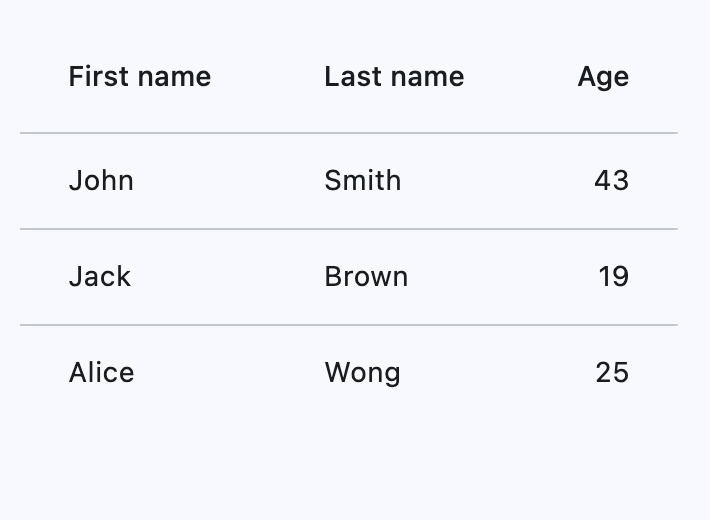Click empty header space between Last name and Age
This screenshot has width=710, height=520.
click(520, 77)
